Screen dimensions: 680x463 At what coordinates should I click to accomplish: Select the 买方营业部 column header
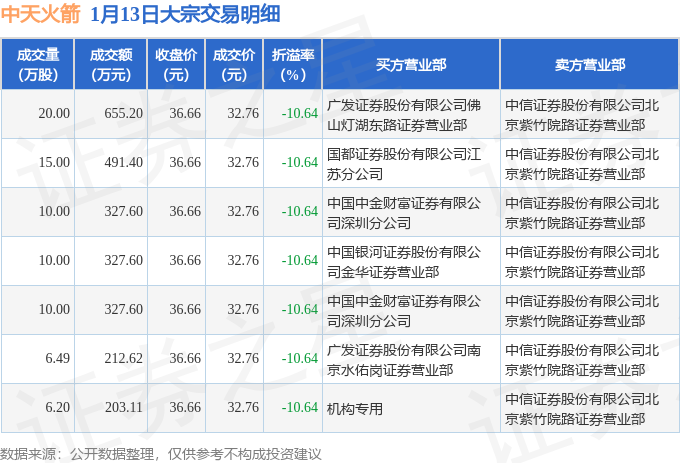[411, 65]
